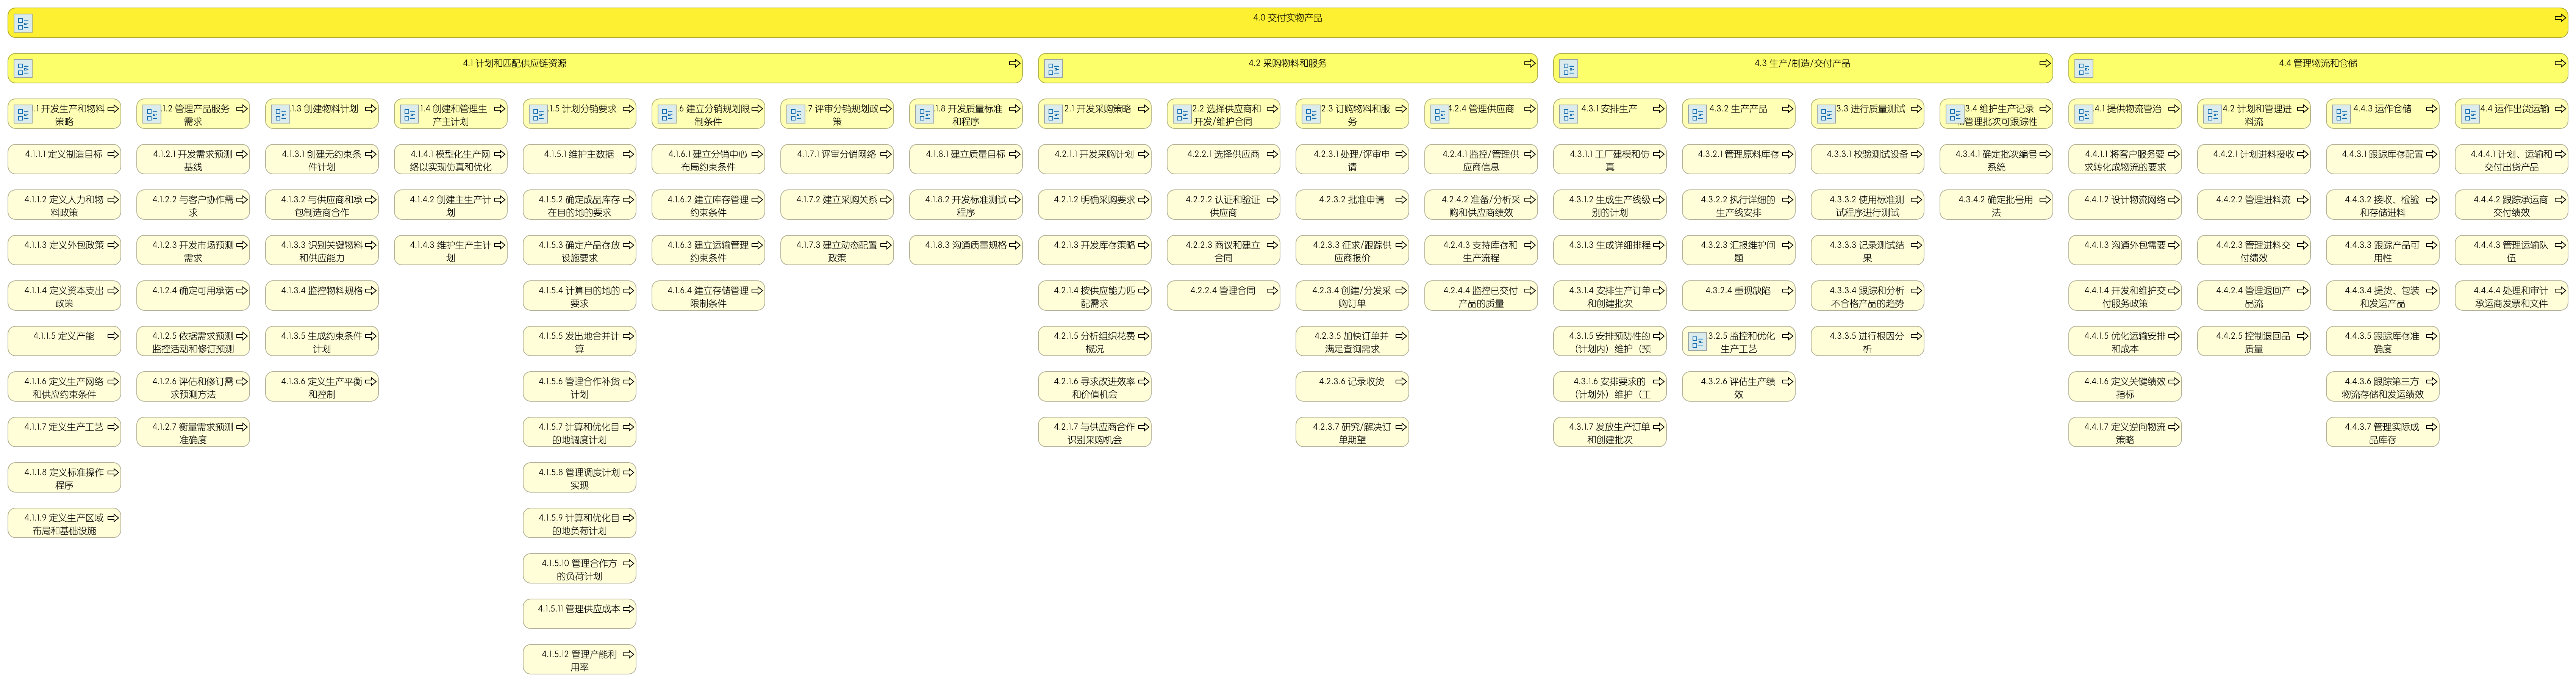Screen dimensions: 2576x682
Task: Select node 4.2.3.6 记录收货
Action: pos(1352,387)
